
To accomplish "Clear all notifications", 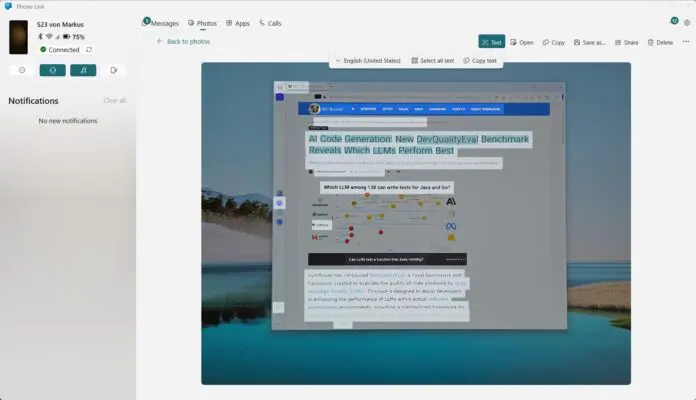I will tap(115, 100).
